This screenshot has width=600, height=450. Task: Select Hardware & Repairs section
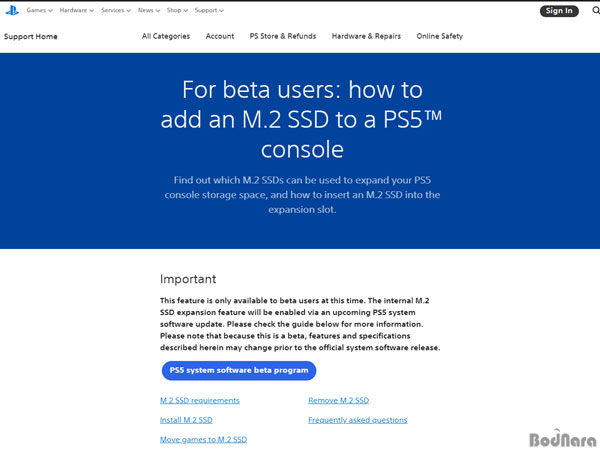[x=366, y=36]
